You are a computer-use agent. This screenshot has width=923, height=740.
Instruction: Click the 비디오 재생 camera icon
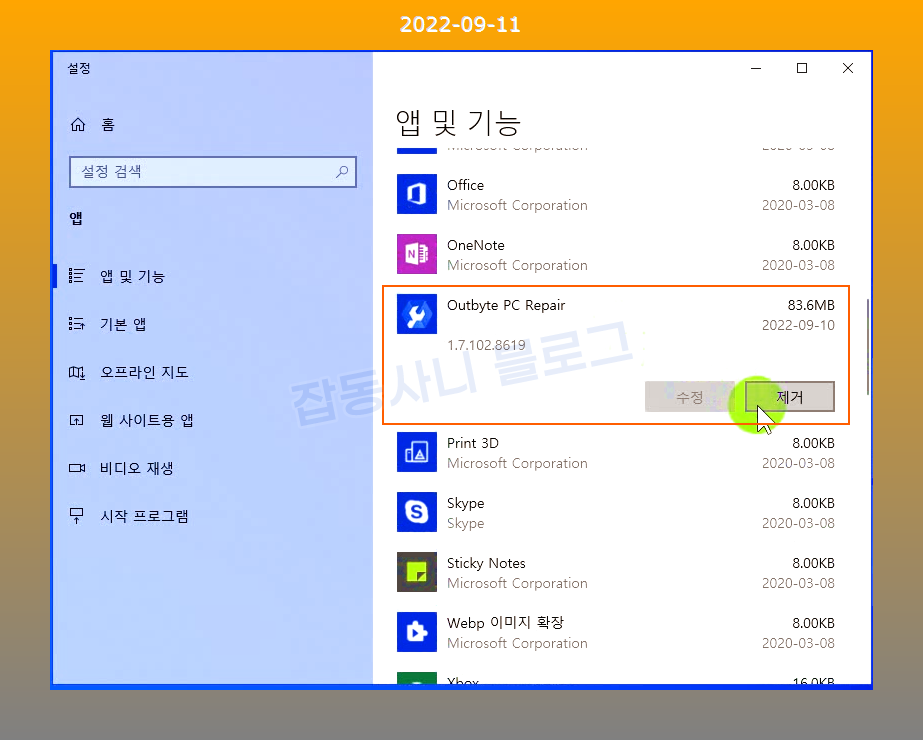(77, 468)
